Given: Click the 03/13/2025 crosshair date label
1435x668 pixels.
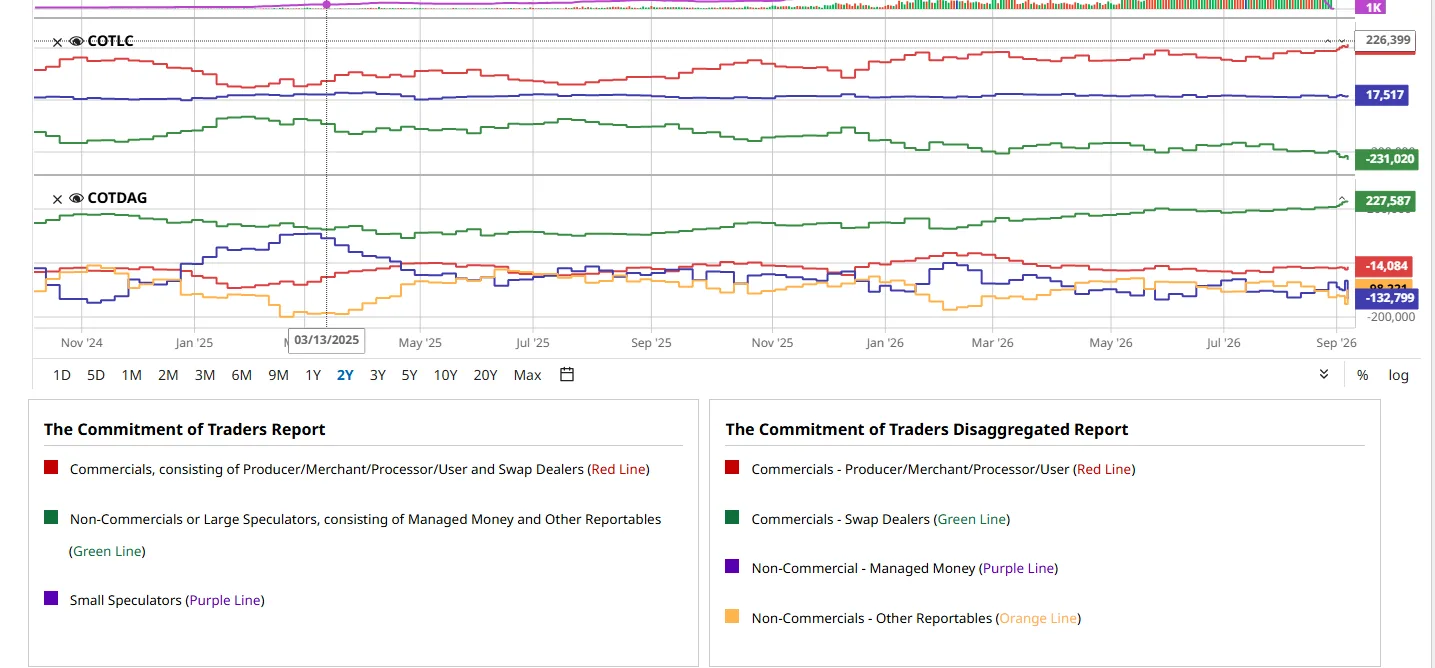Looking at the screenshot, I should click(327, 340).
